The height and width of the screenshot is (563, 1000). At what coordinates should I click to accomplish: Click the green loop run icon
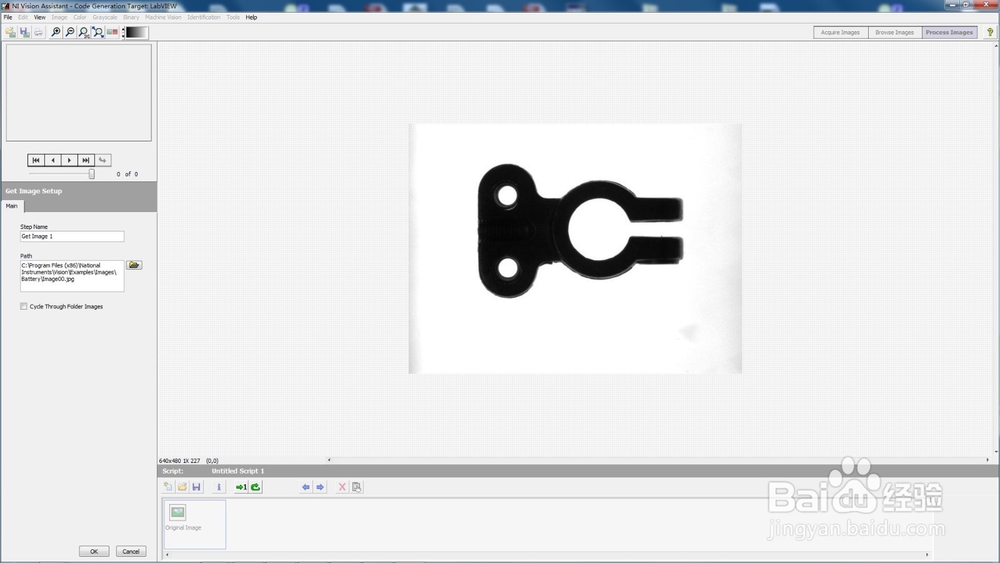tap(256, 487)
